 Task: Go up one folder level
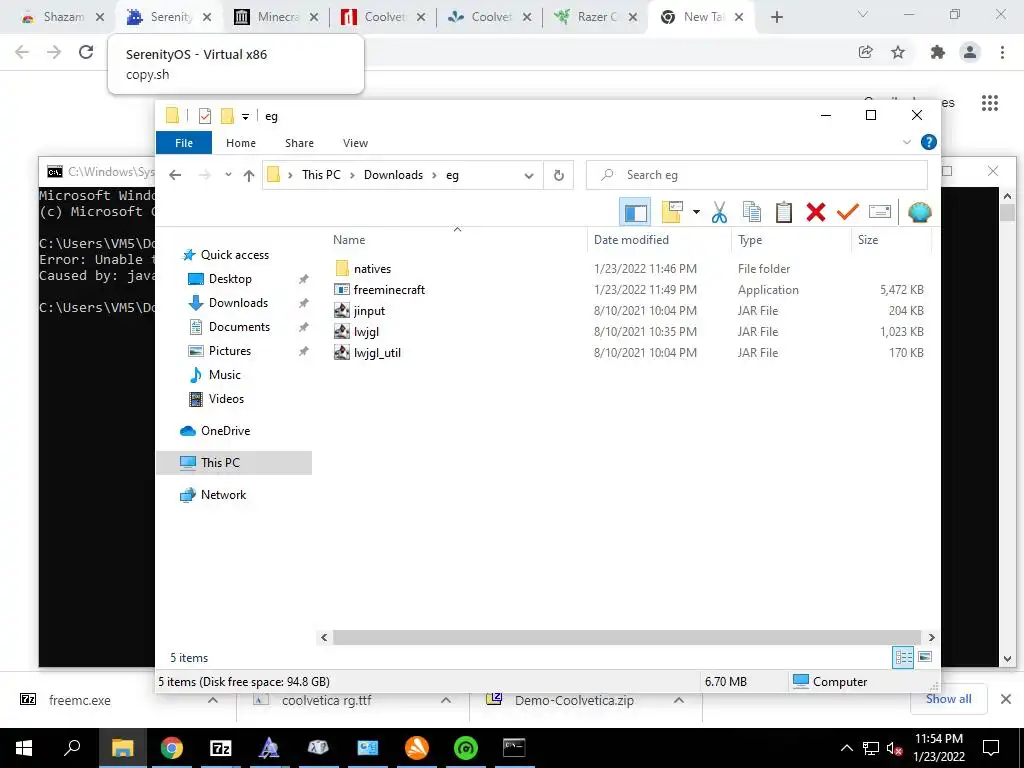tap(249, 175)
